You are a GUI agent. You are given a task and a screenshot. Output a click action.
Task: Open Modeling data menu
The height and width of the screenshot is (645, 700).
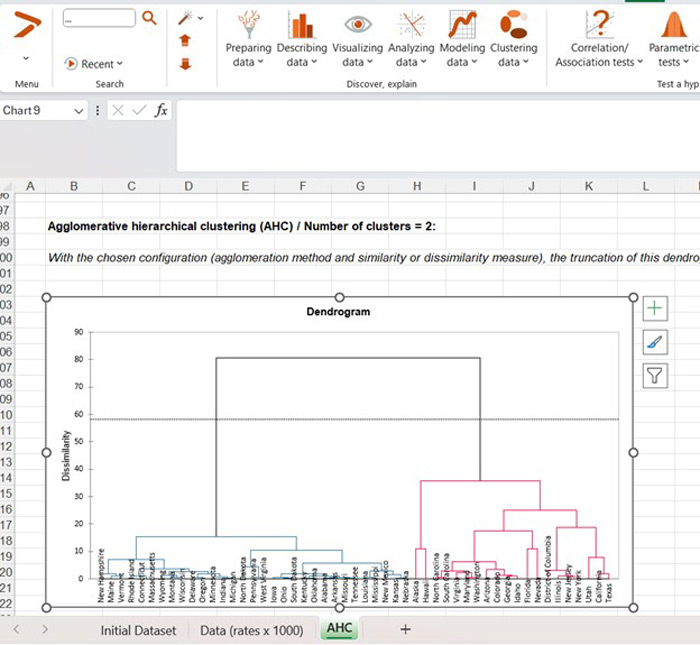[x=461, y=38]
